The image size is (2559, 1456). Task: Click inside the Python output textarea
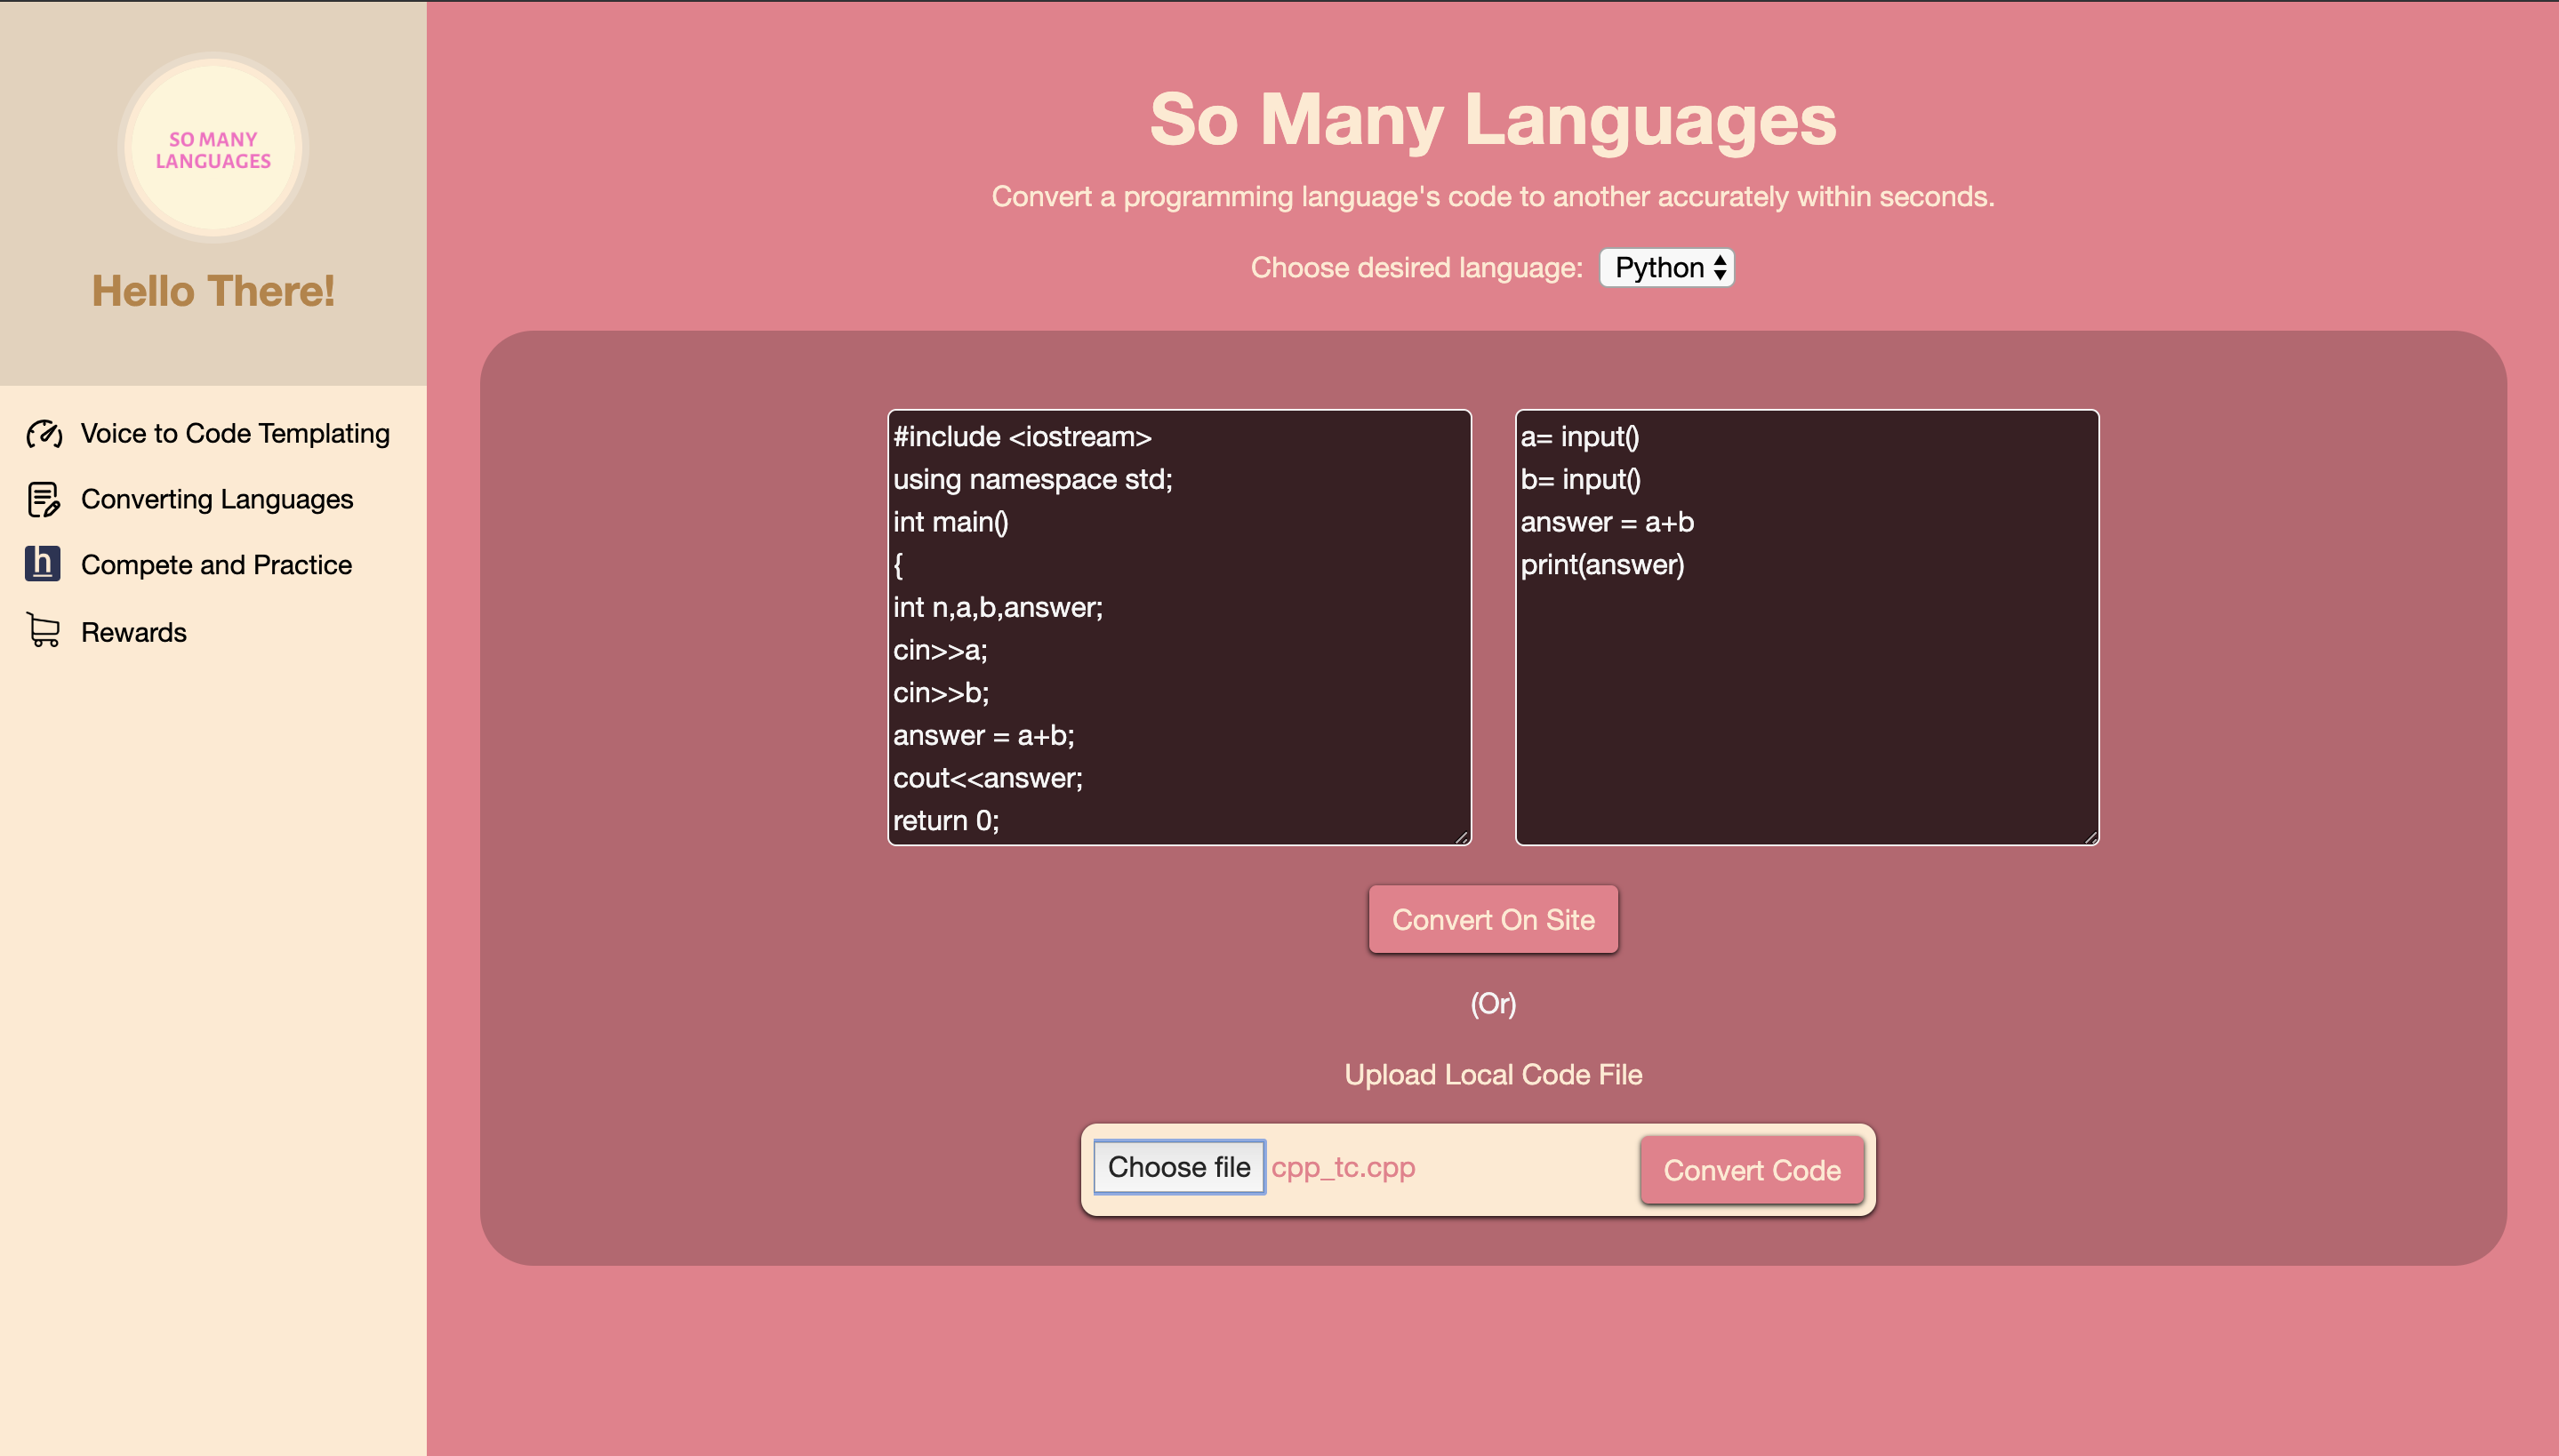pos(1806,700)
